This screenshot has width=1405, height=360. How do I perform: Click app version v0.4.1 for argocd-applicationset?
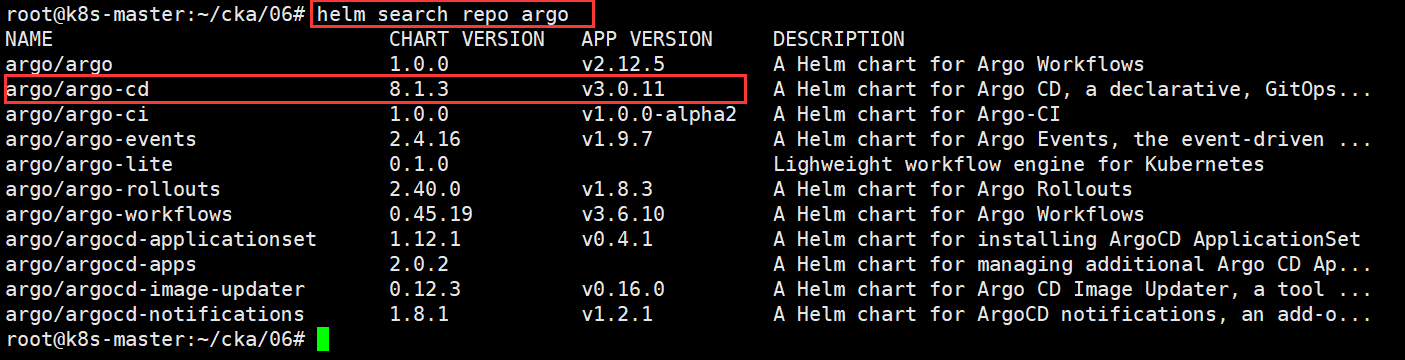pos(617,240)
